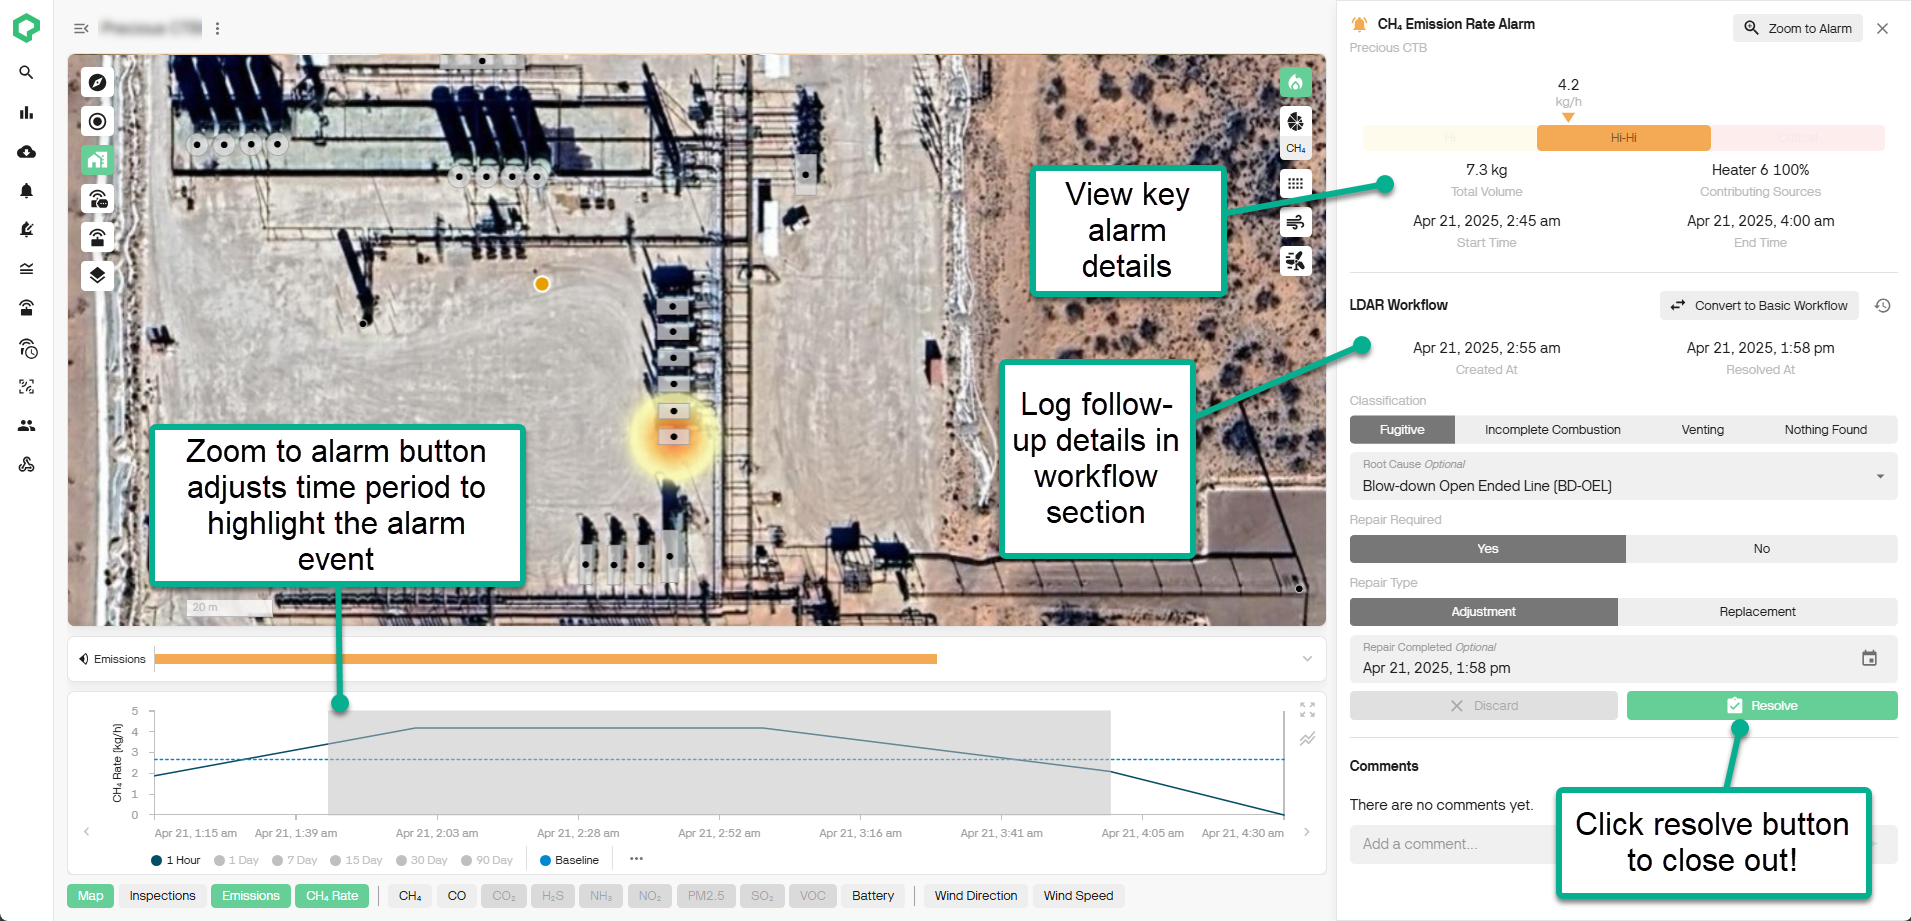Click the workflow history clock icon
Viewport: 1911px width, 921px height.
point(1882,306)
